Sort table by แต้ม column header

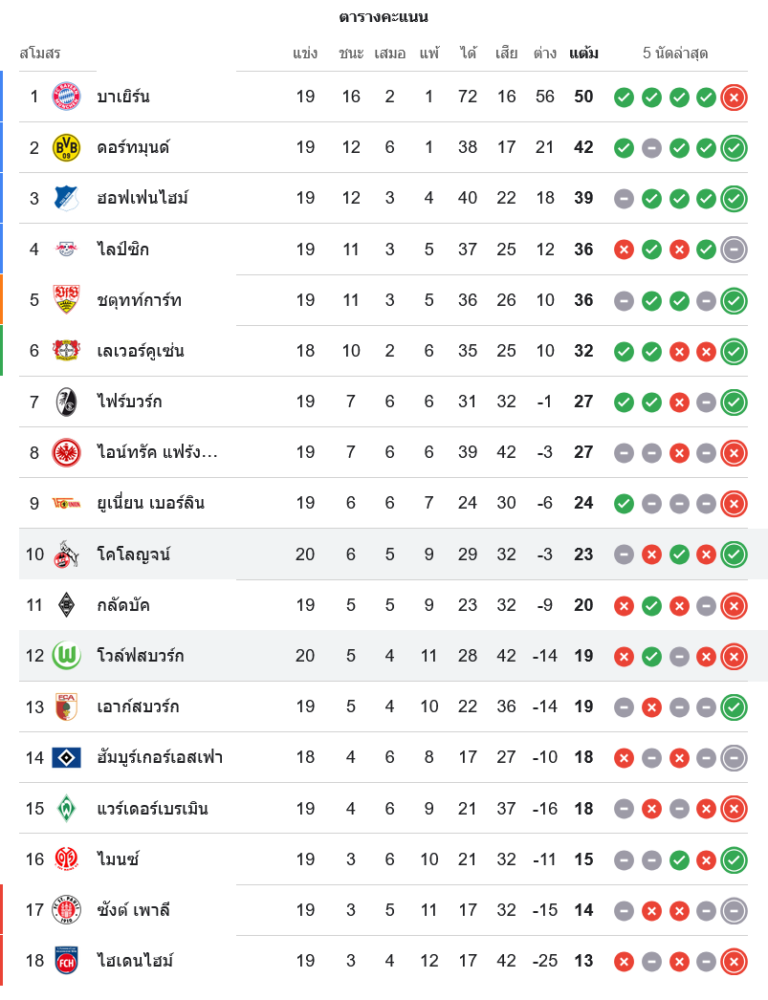pyautogui.click(x=584, y=54)
